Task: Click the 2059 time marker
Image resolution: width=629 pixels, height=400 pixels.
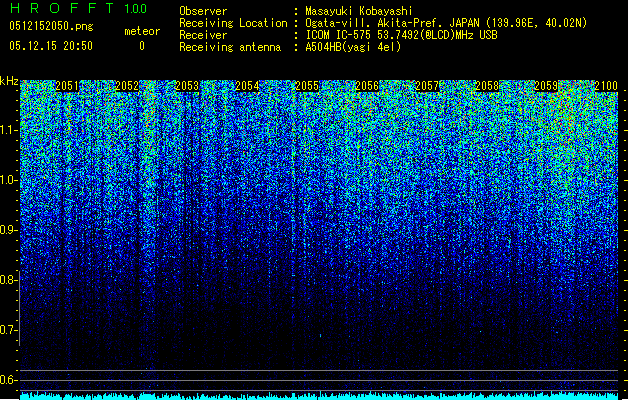Action: point(547,86)
